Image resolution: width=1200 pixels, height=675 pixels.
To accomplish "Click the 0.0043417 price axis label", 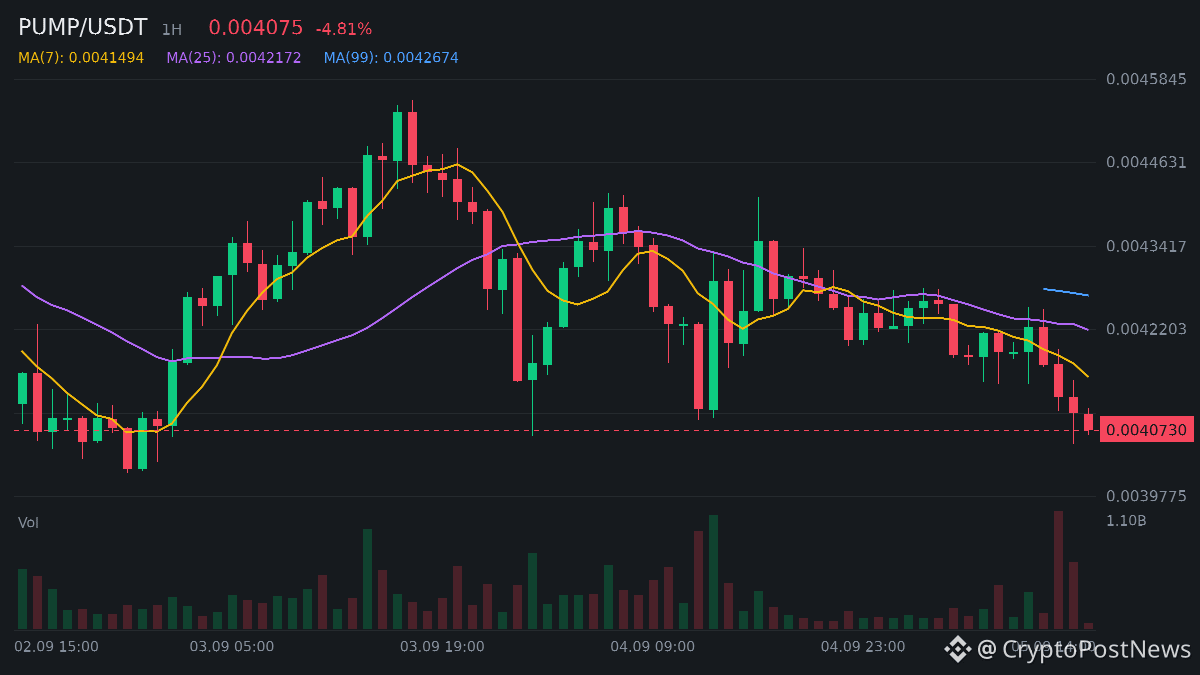I will point(1146,246).
